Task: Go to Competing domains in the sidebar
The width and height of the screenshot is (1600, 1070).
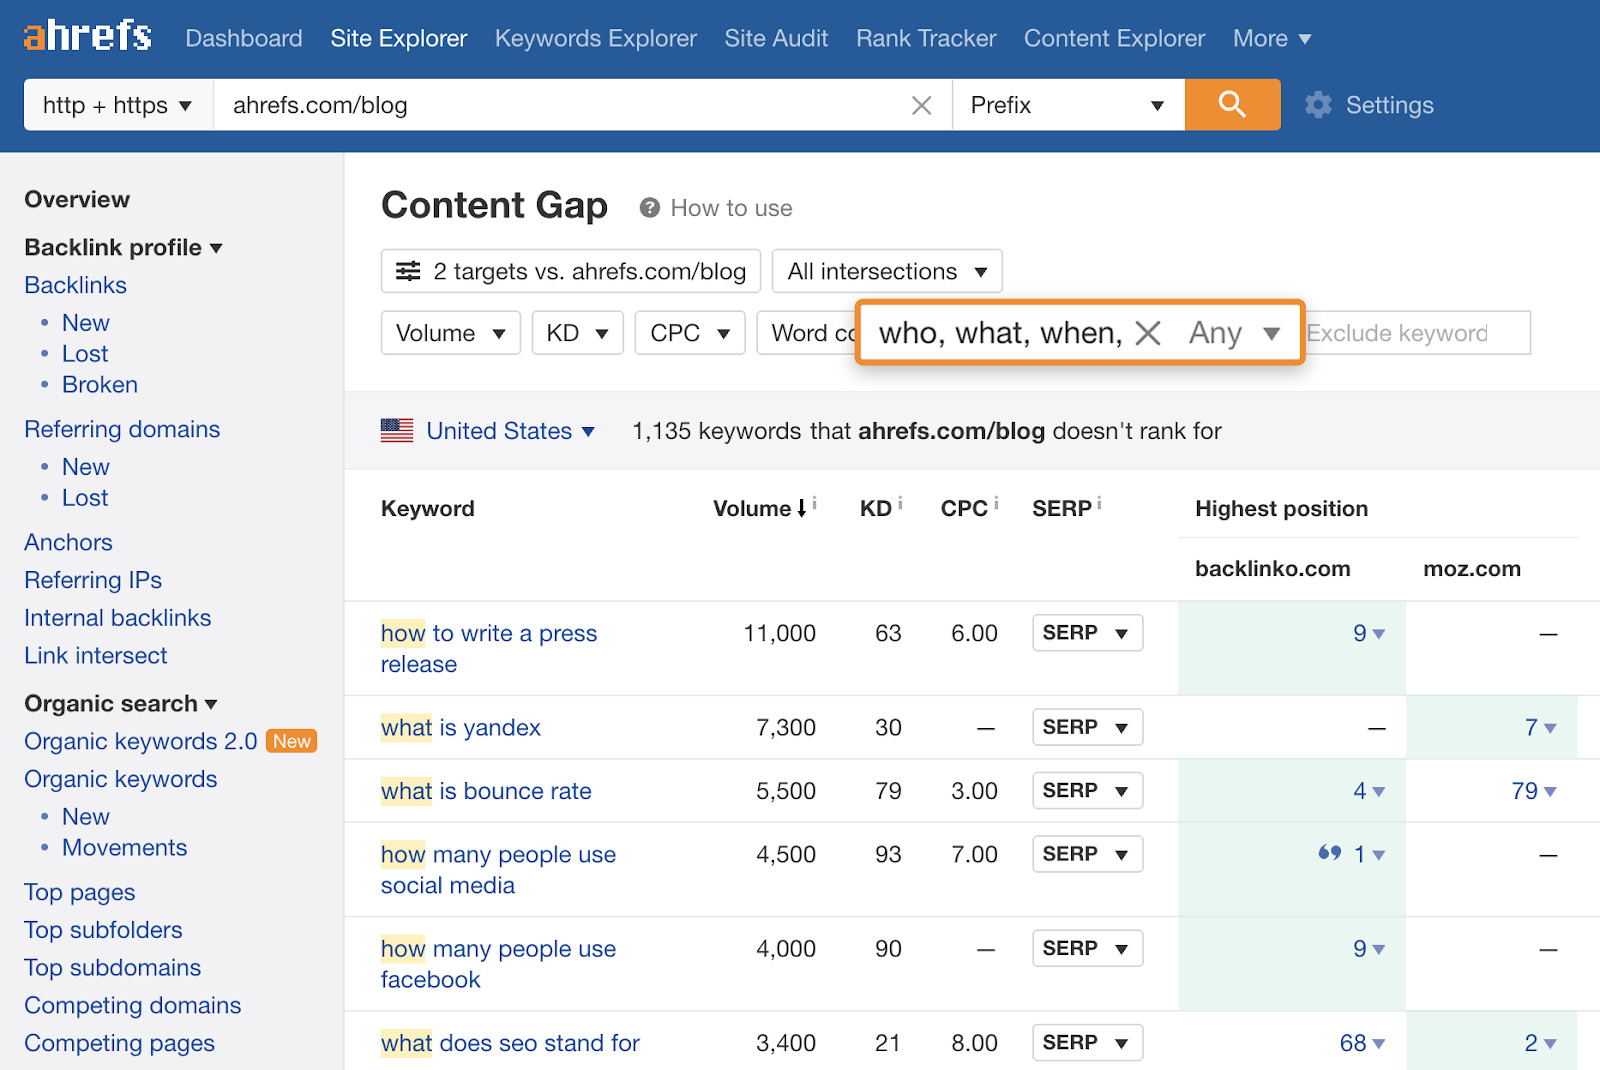Action: (x=131, y=1004)
